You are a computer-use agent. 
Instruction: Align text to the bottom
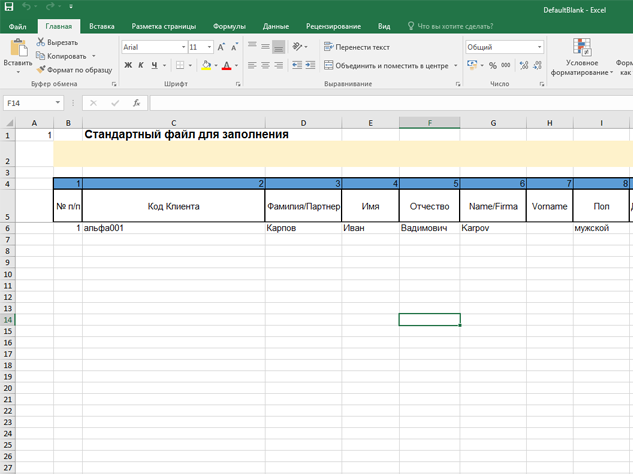coord(279,47)
